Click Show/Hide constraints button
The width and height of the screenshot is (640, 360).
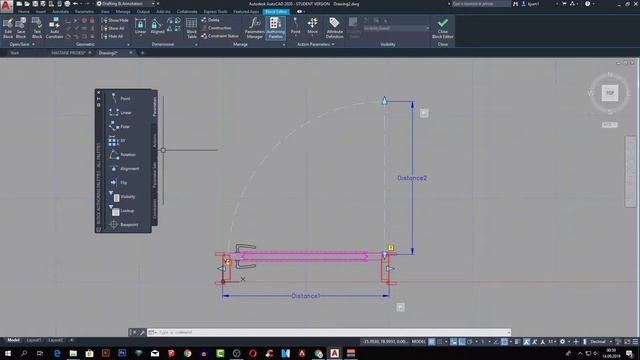[115, 20]
